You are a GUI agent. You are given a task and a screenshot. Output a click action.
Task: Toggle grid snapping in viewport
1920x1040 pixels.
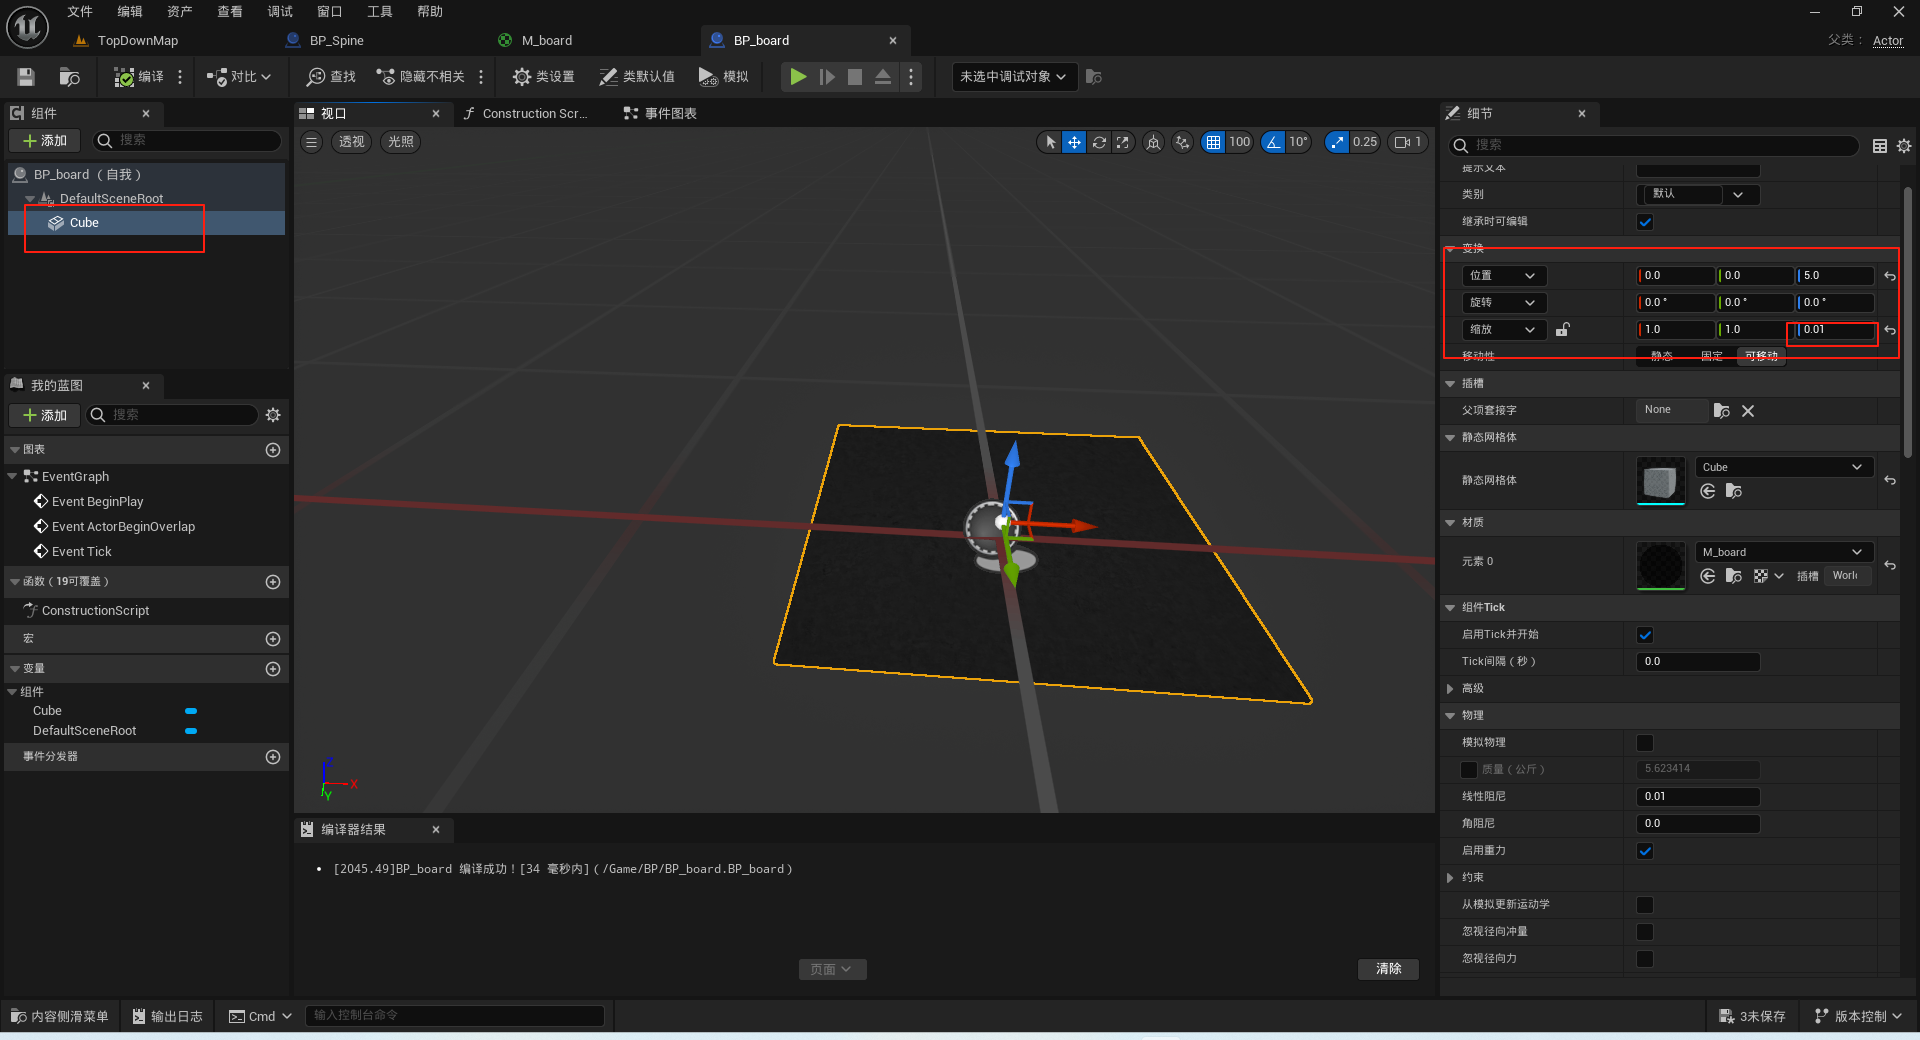coord(1213,142)
